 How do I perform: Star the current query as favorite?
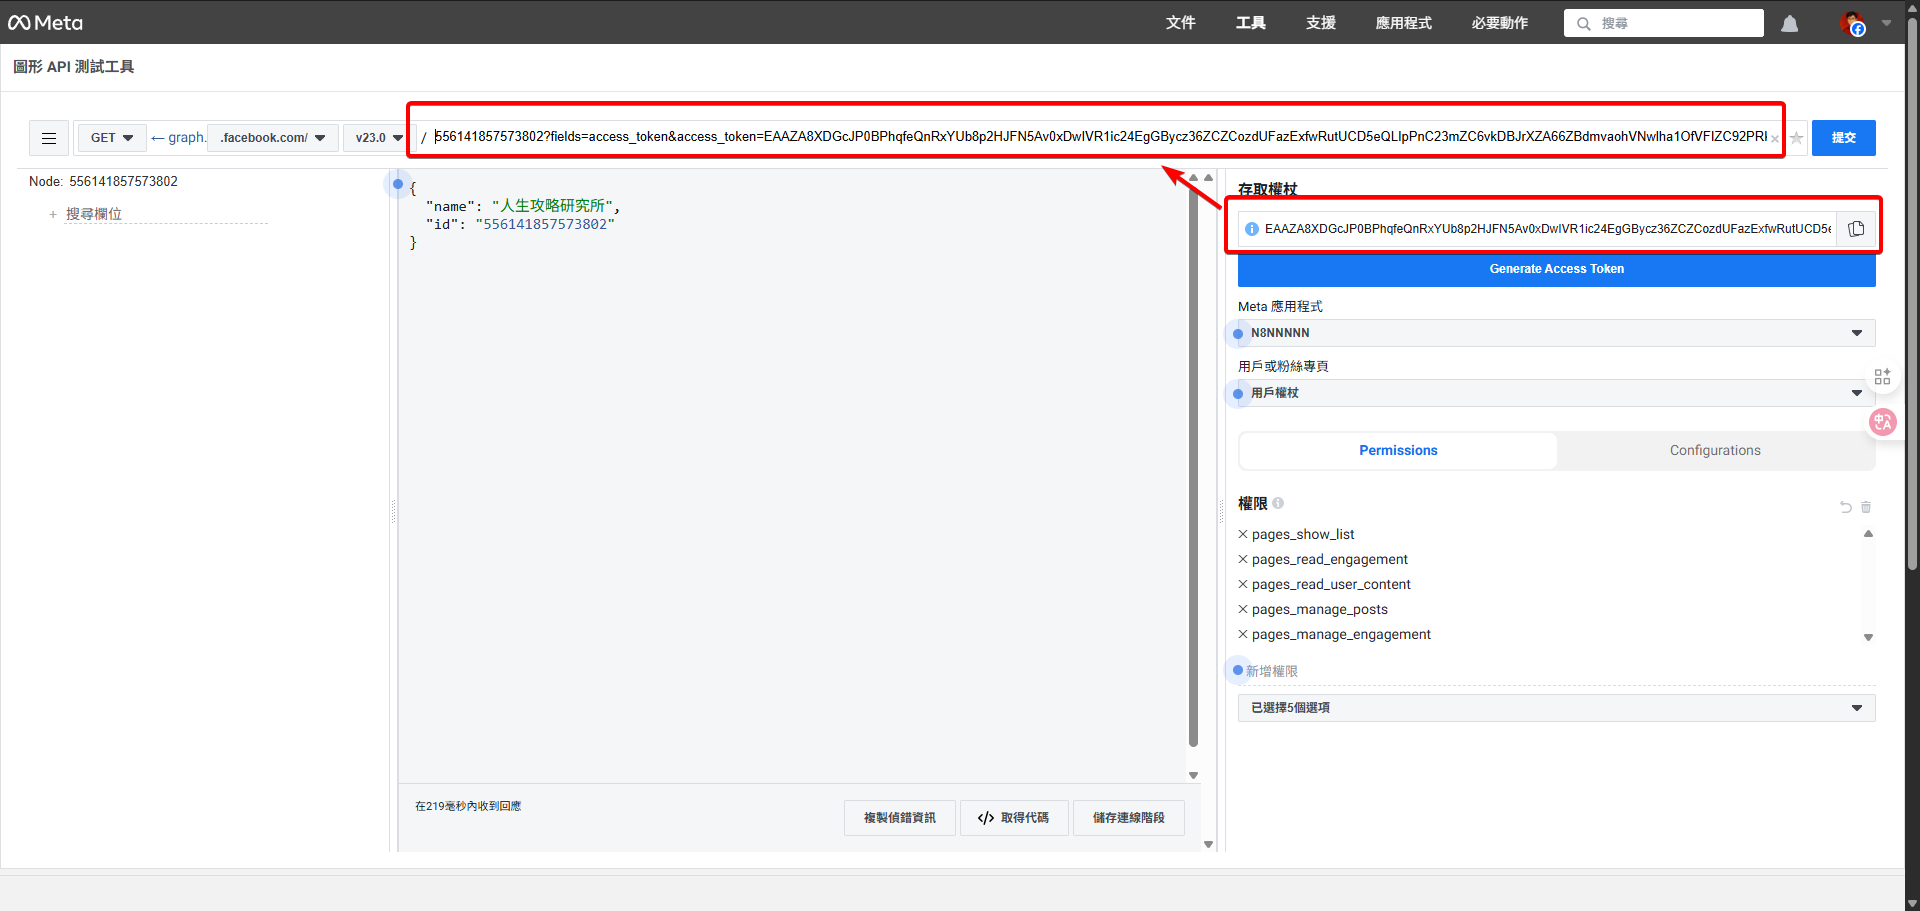click(x=1796, y=138)
